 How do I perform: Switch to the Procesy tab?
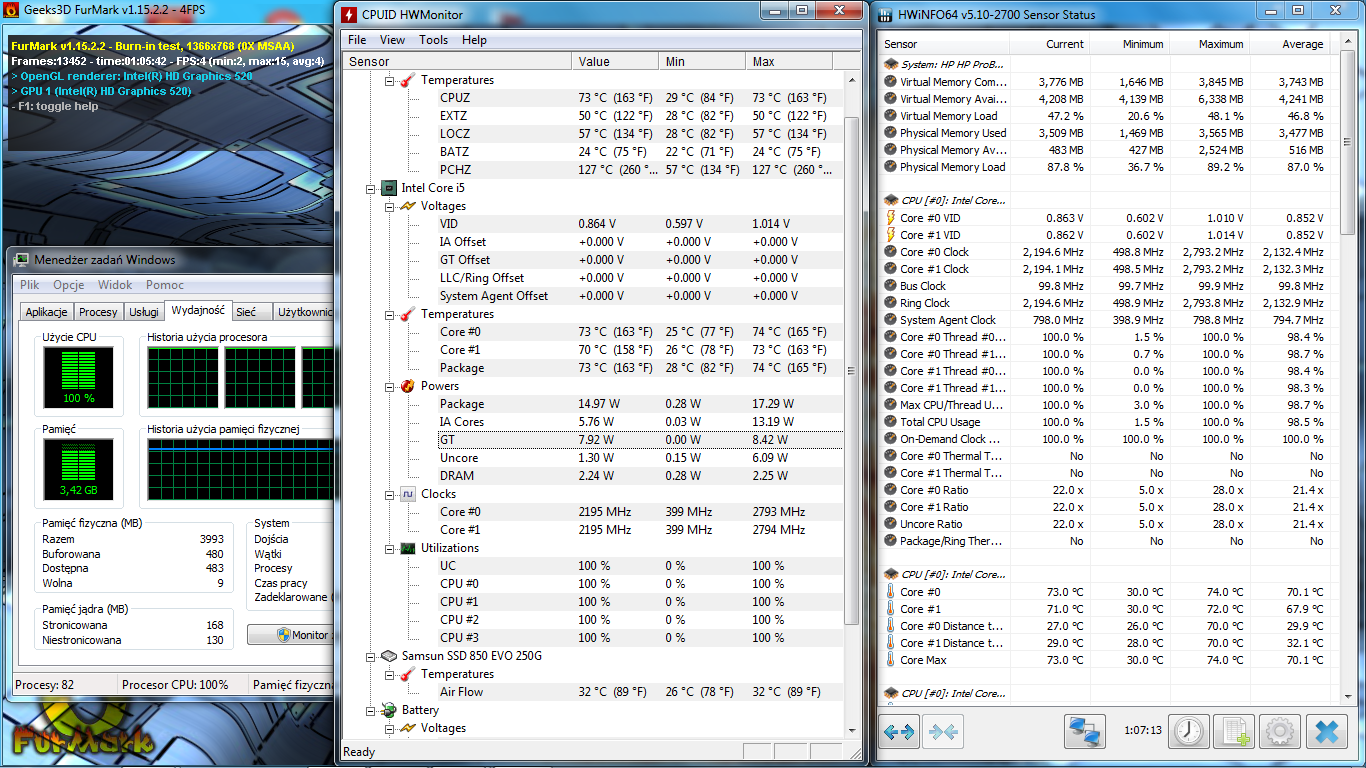98,312
